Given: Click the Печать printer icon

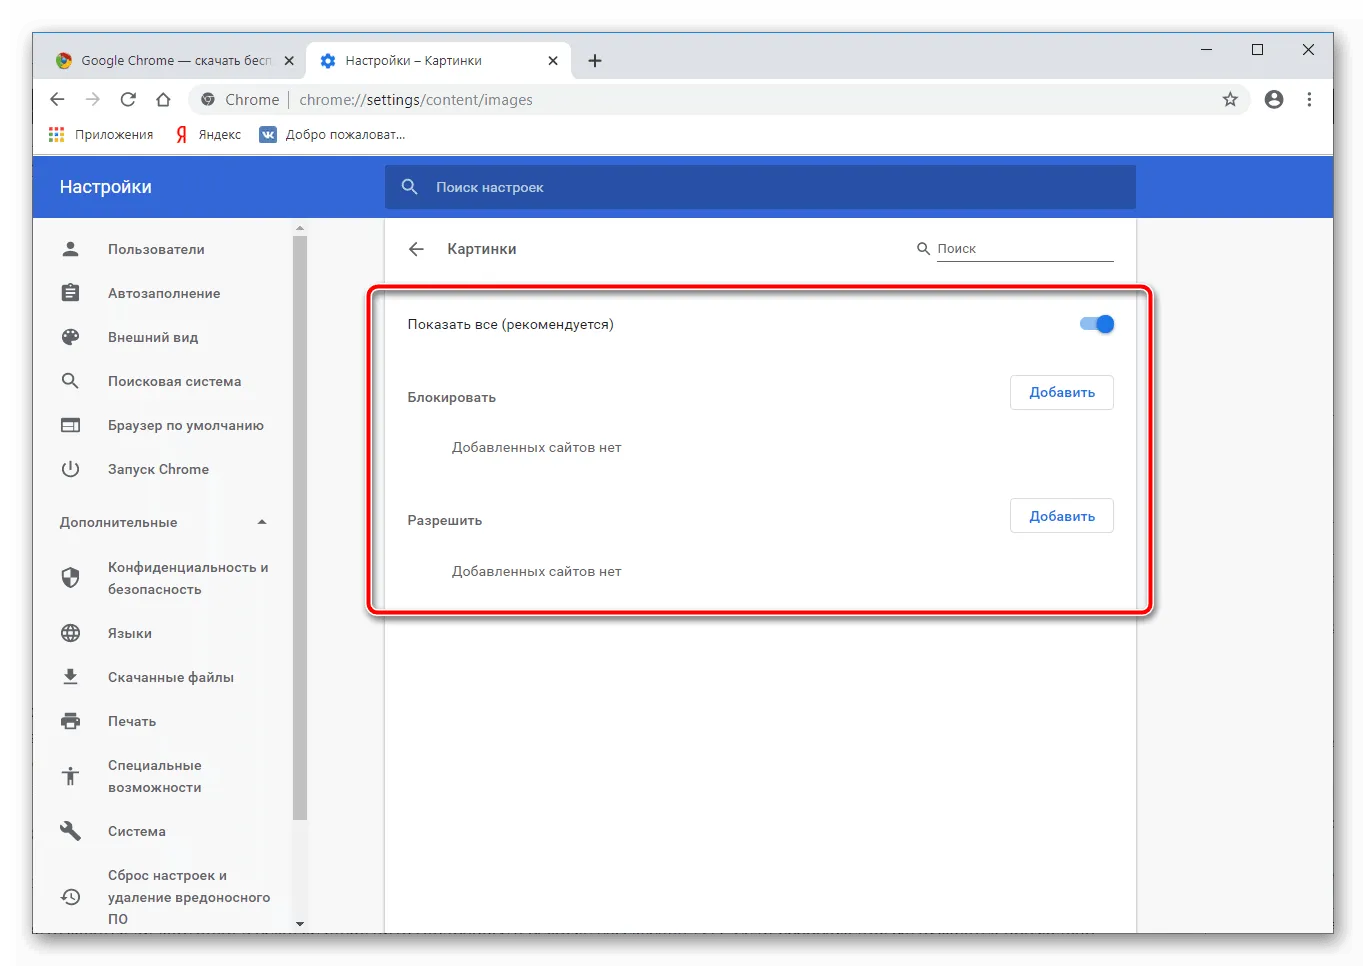Looking at the screenshot, I should [70, 721].
